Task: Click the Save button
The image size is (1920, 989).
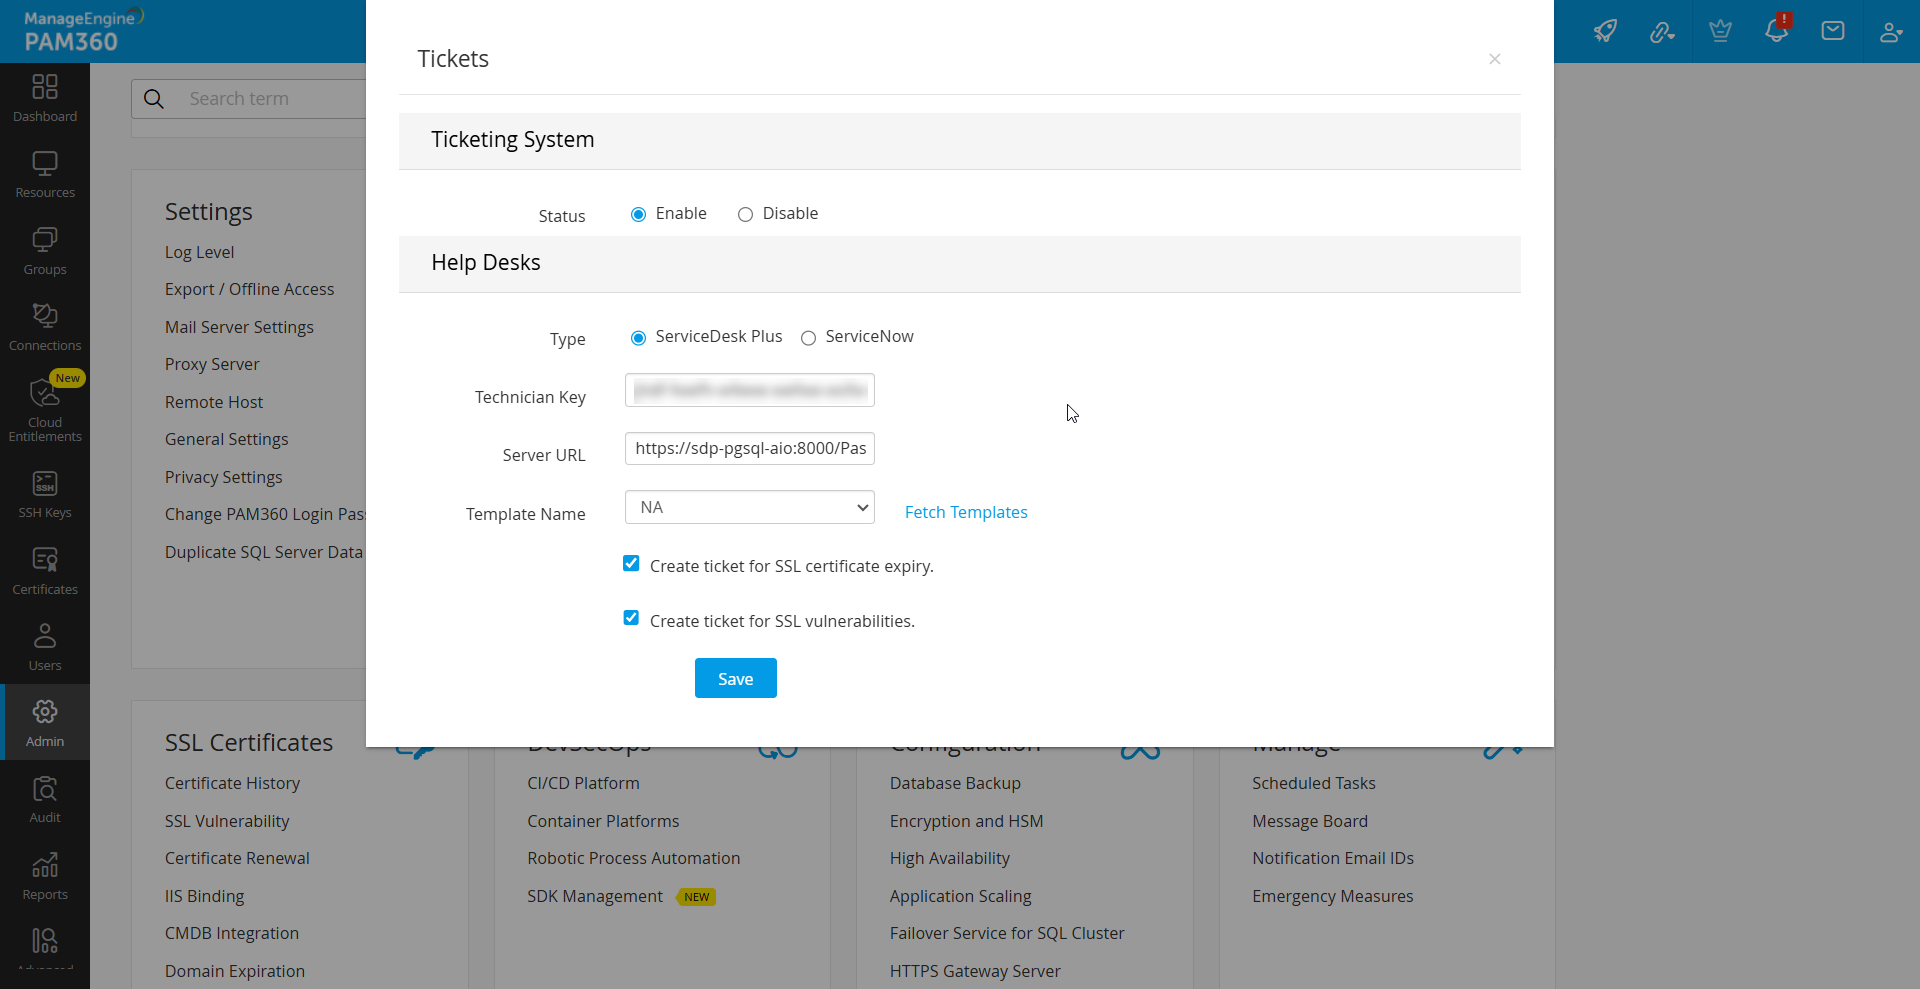Action: point(735,678)
